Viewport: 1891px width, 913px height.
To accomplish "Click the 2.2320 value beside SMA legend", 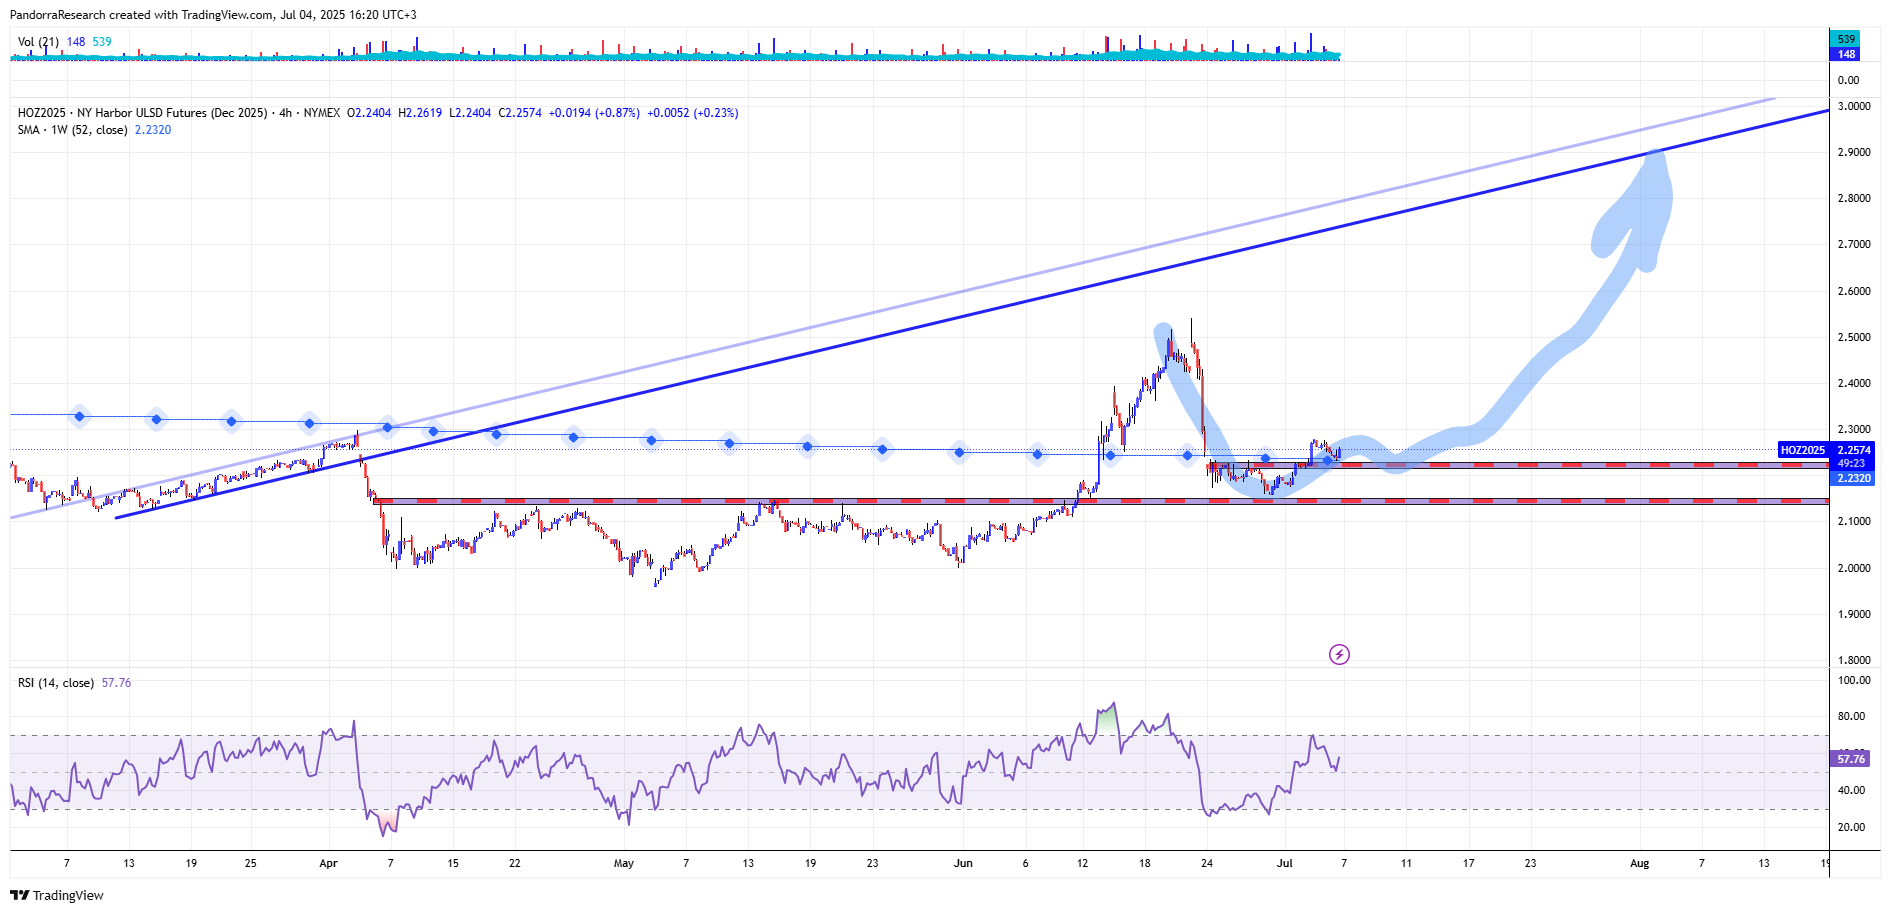I will click(153, 130).
